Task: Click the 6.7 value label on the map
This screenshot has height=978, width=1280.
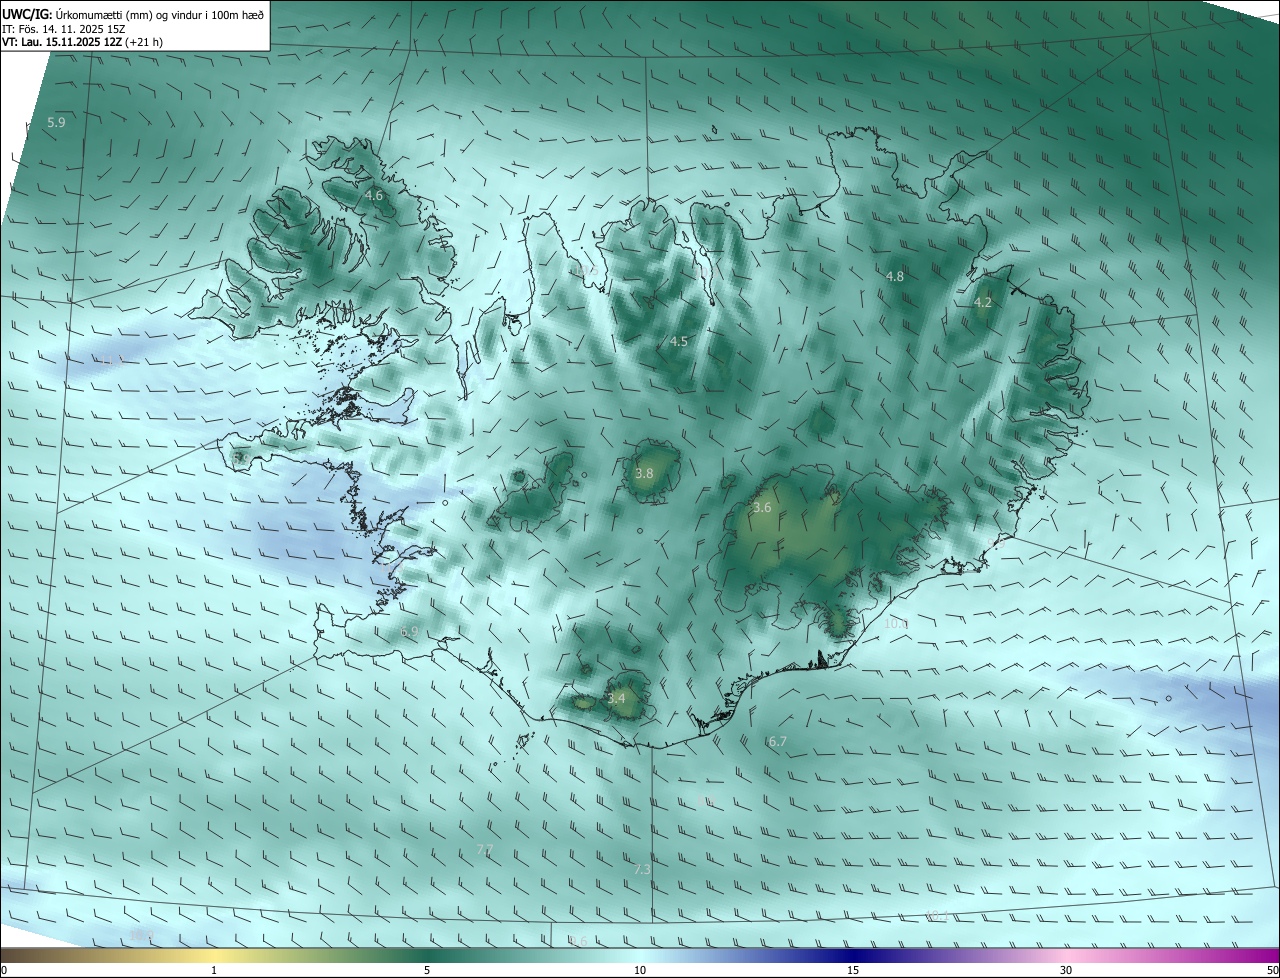Action: point(778,742)
